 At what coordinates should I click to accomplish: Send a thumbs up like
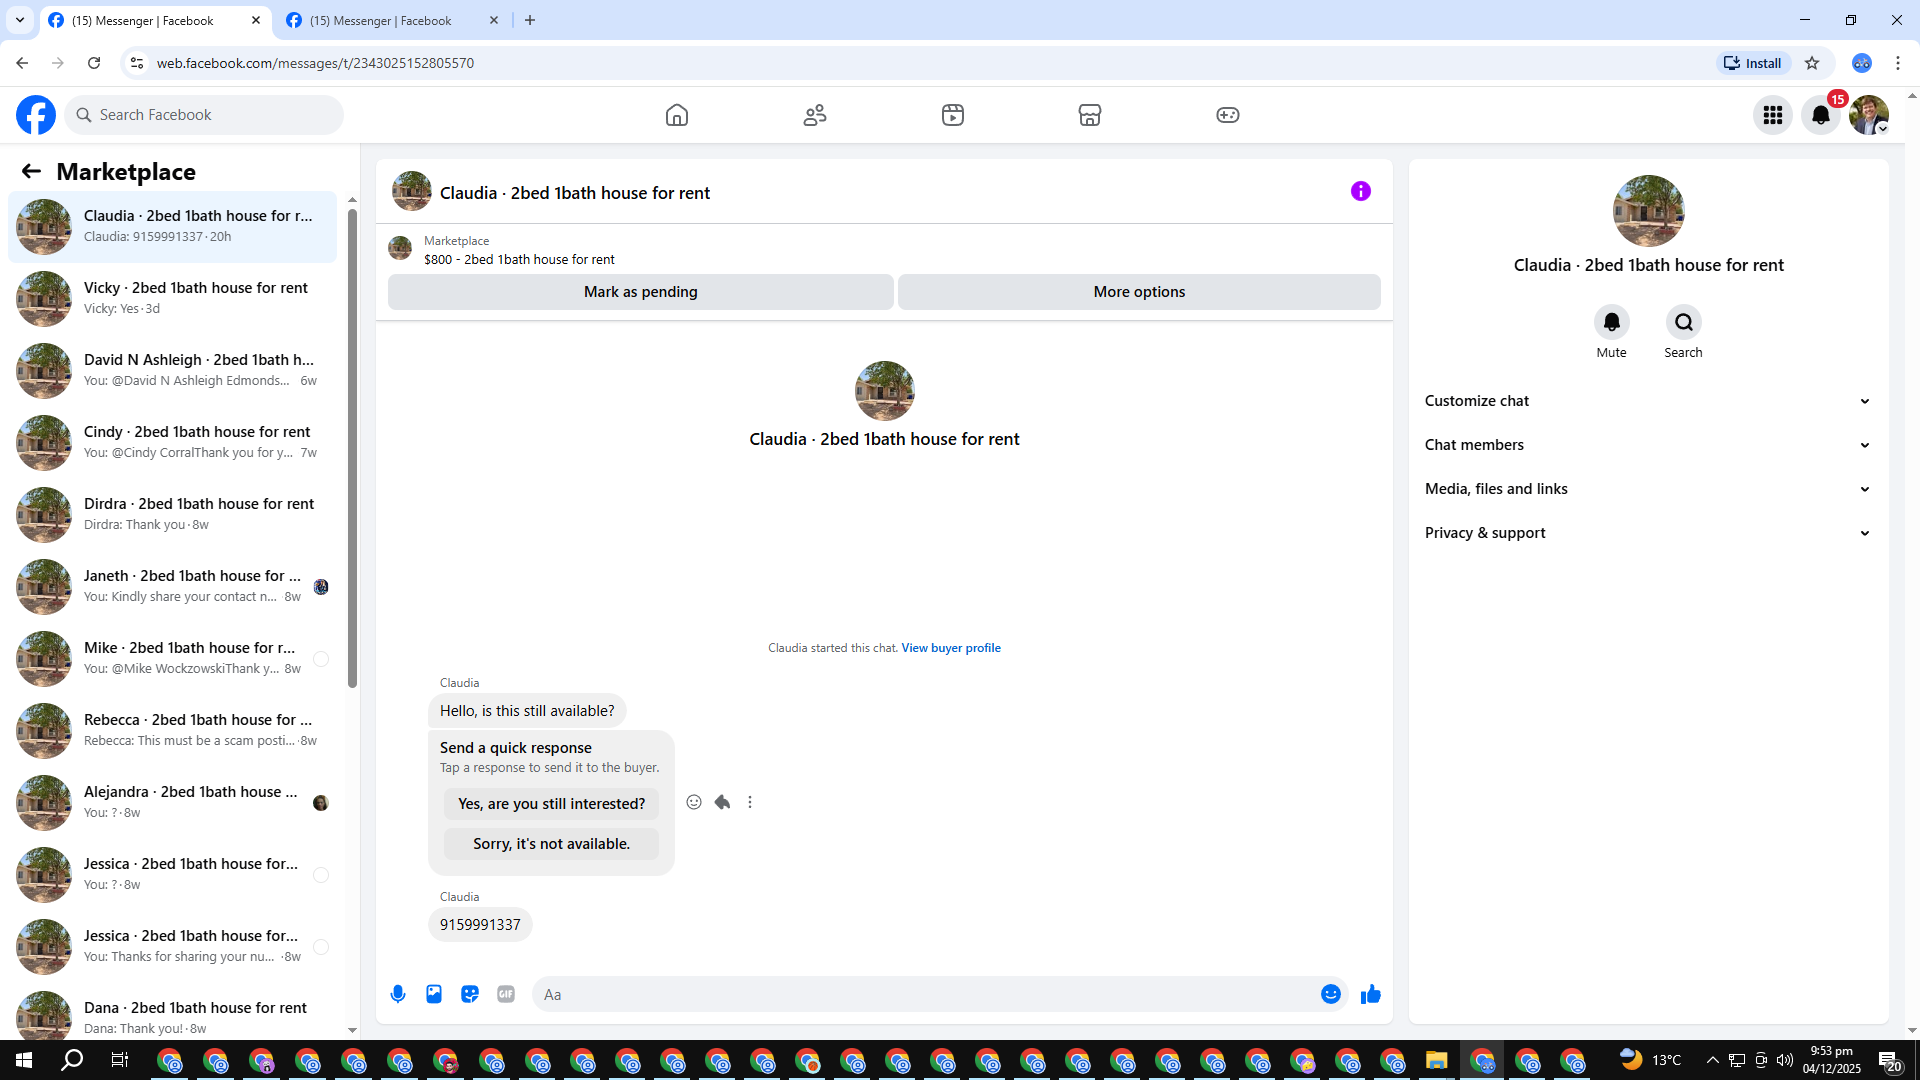click(x=1370, y=994)
